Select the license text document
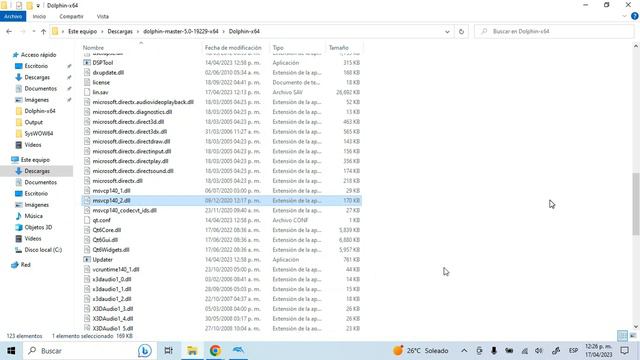Screen dimensions: 640x360 click(x=101, y=82)
